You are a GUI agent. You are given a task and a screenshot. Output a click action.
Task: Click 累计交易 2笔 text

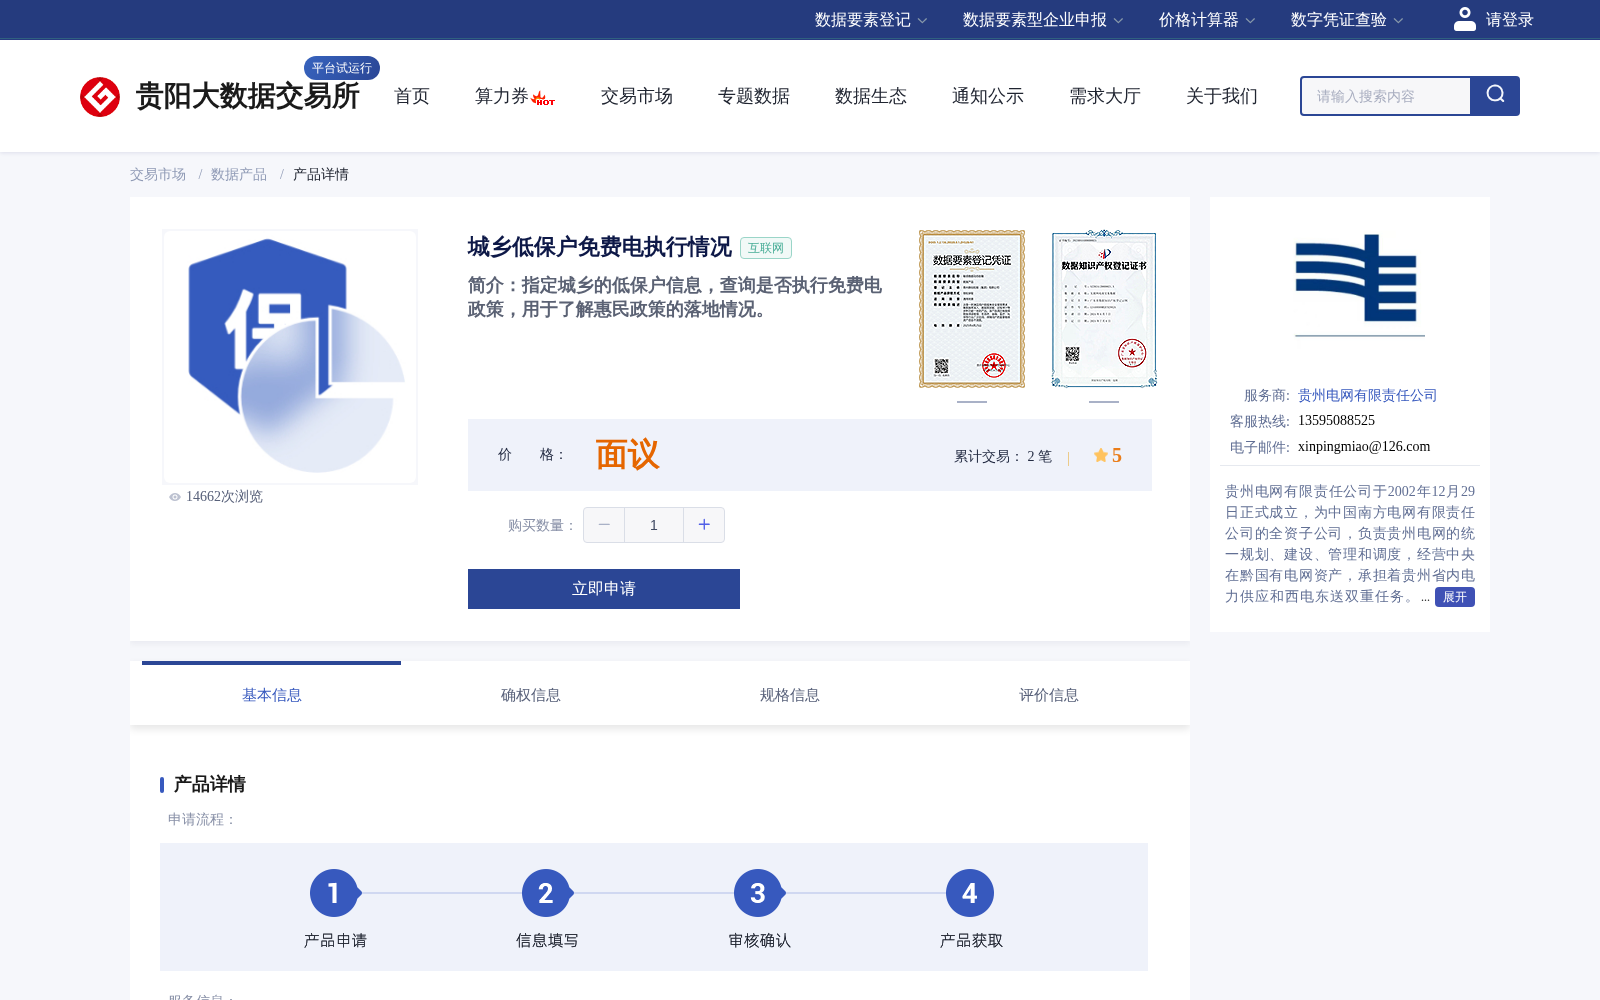pos(1003,456)
